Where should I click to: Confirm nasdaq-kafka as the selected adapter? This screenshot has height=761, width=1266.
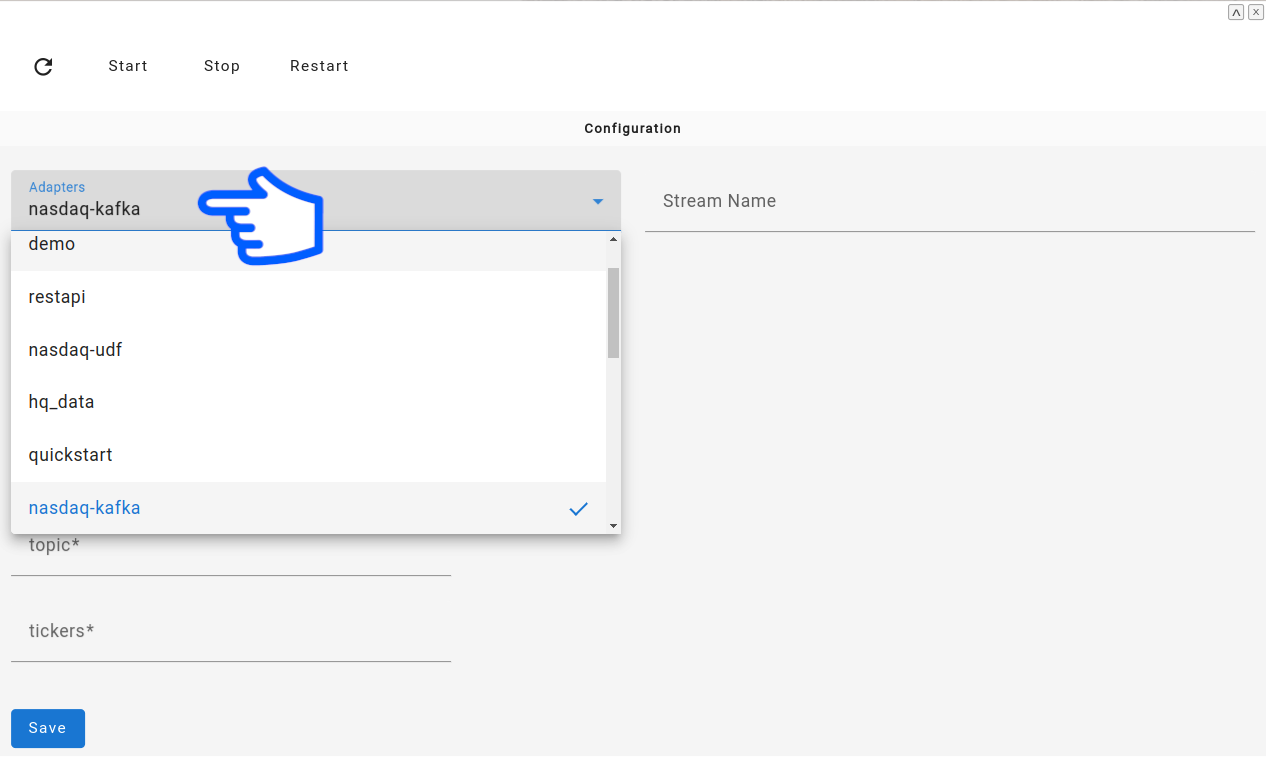click(84, 507)
